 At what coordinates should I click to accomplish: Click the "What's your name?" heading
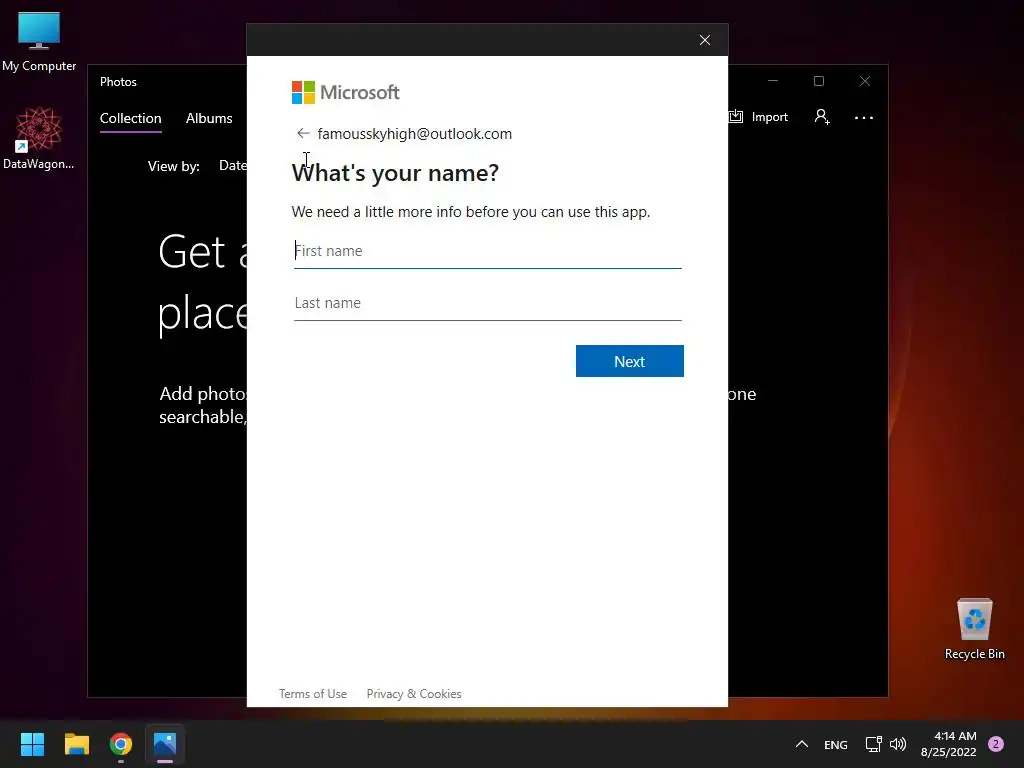pos(395,173)
